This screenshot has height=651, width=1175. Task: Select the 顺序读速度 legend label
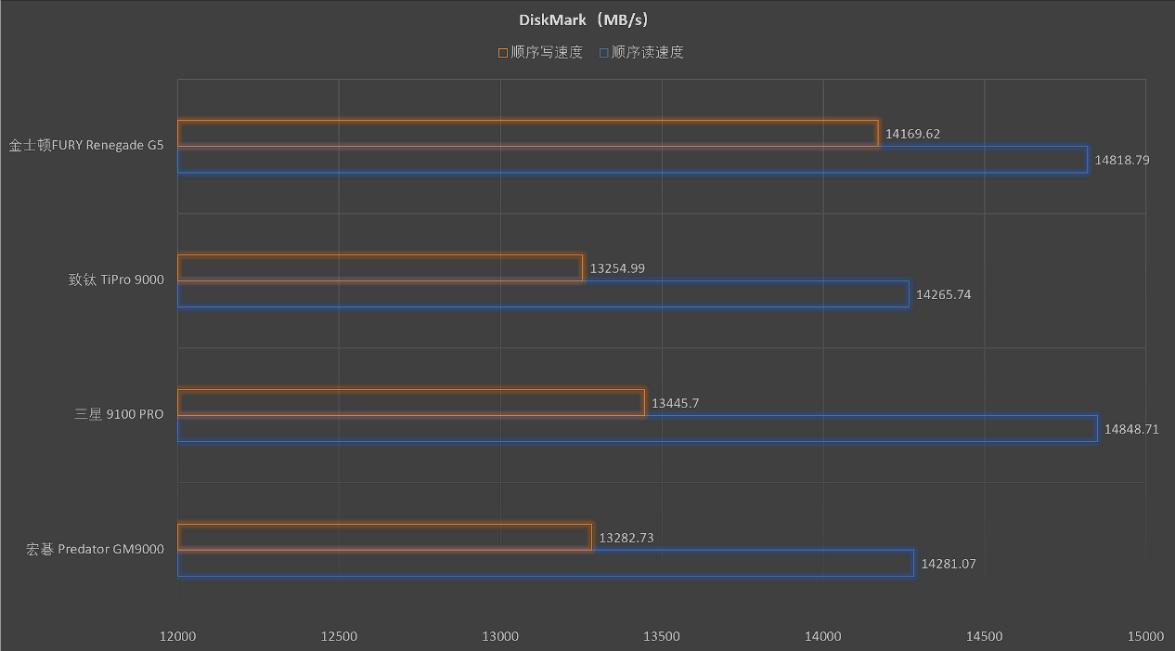tap(647, 52)
